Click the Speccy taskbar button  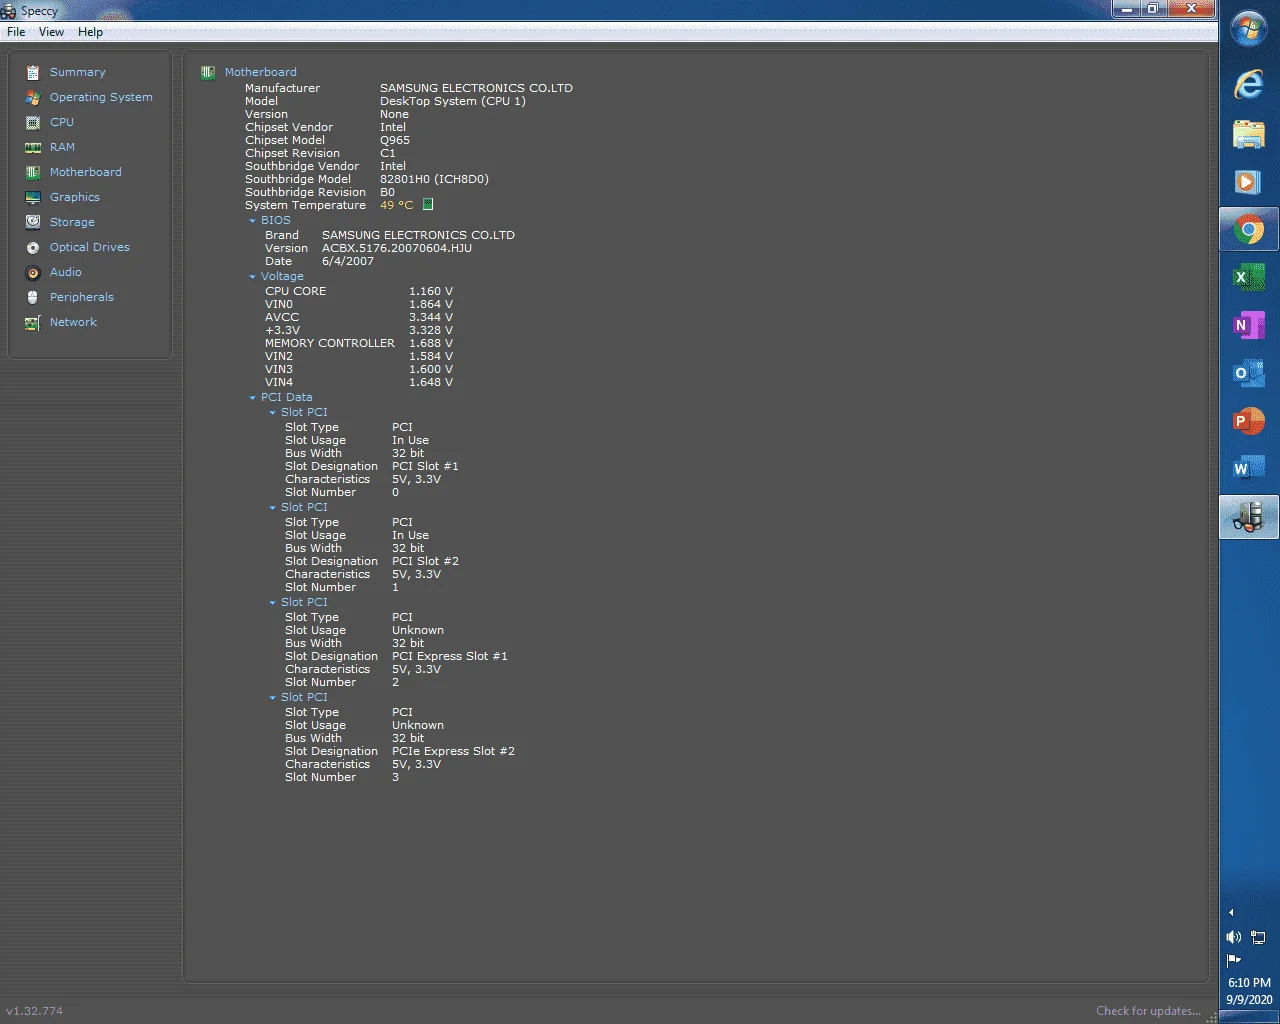click(1249, 517)
